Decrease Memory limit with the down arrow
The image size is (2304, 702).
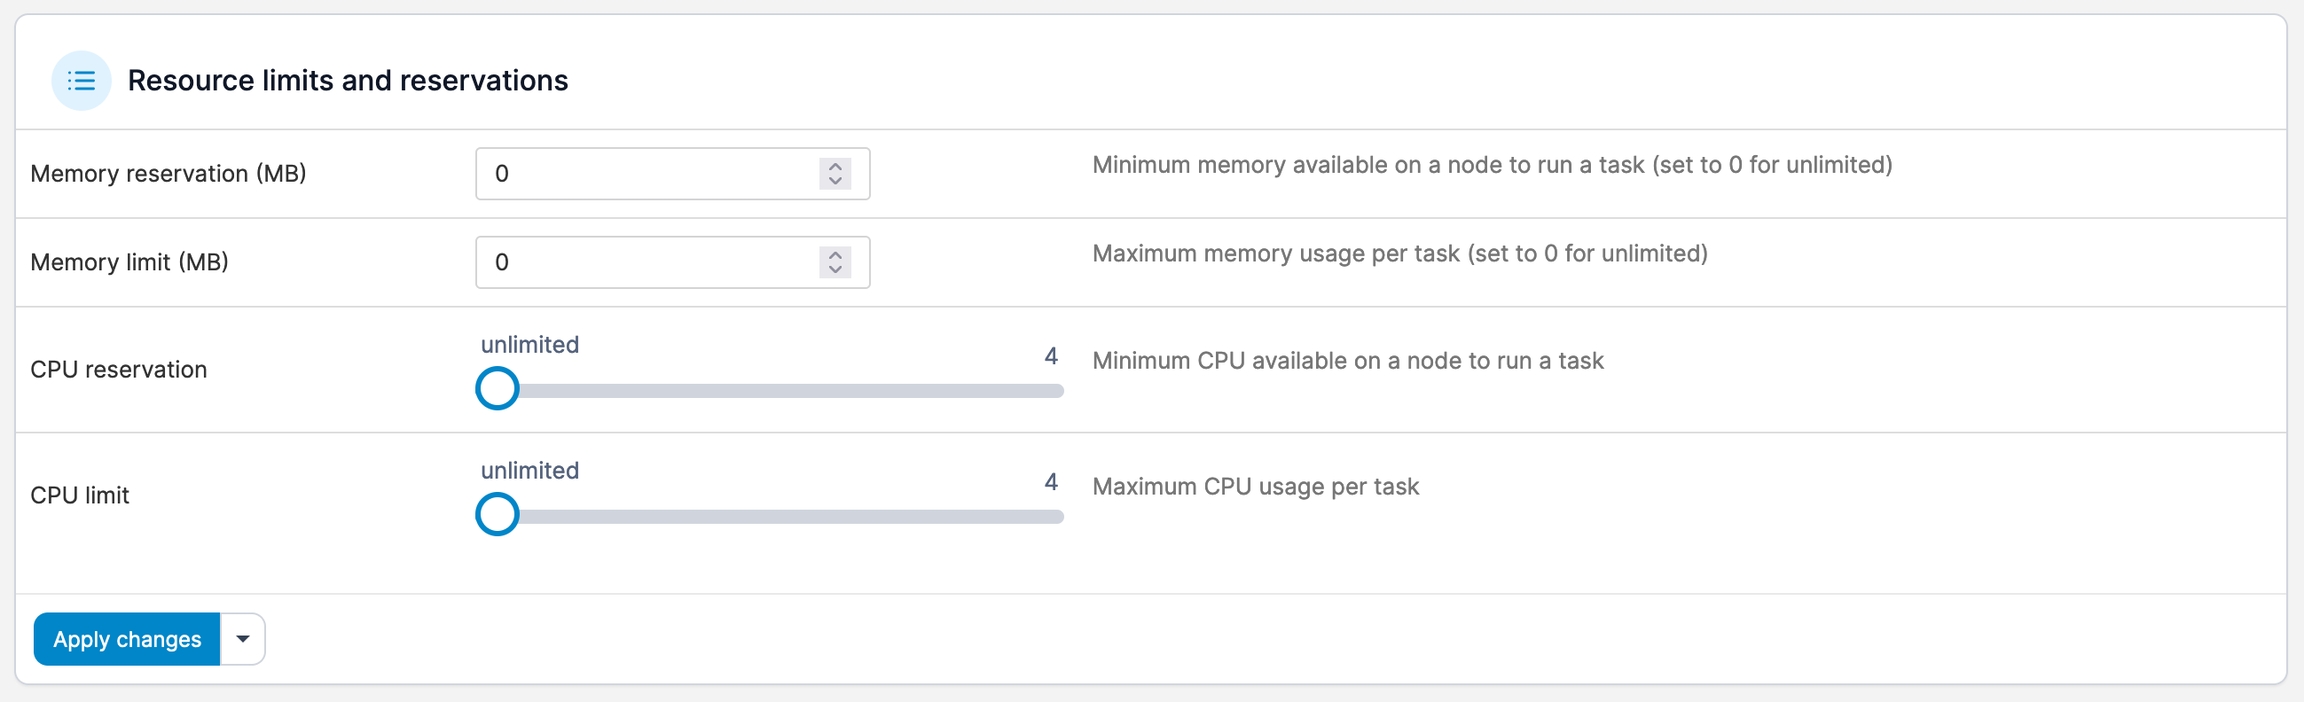pyautogui.click(x=835, y=270)
